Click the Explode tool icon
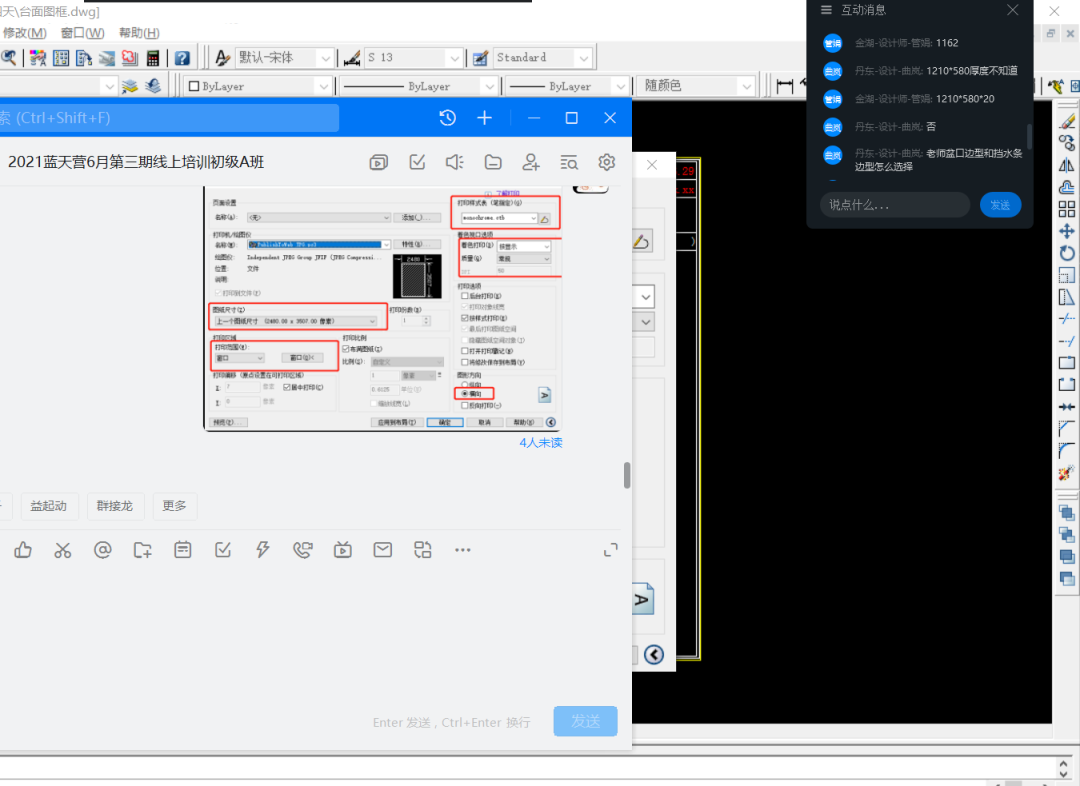Viewport: 1080px width, 786px height. click(x=1066, y=472)
